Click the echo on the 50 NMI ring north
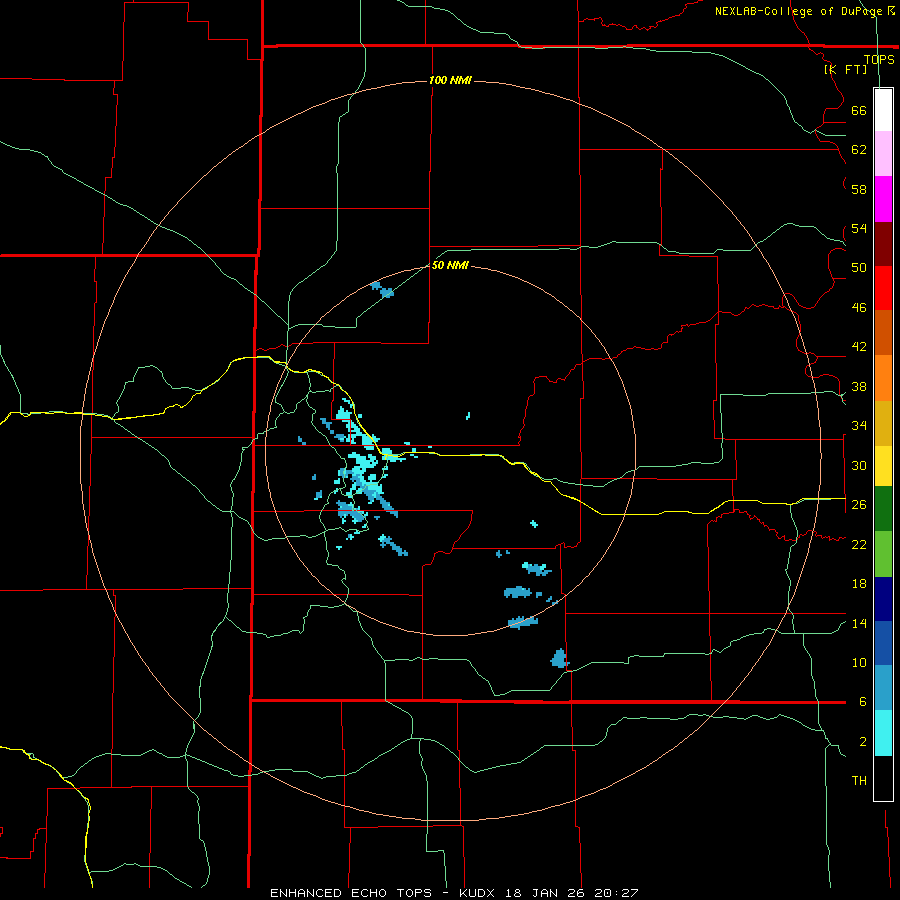This screenshot has height=900, width=900. [382, 289]
